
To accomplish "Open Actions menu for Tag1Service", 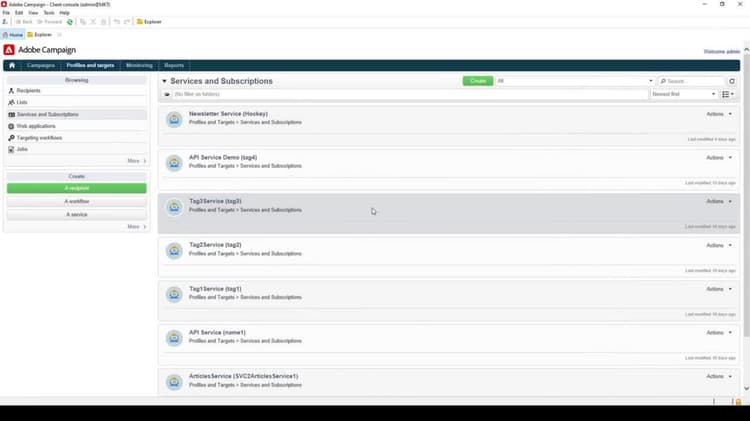I will click(x=719, y=289).
